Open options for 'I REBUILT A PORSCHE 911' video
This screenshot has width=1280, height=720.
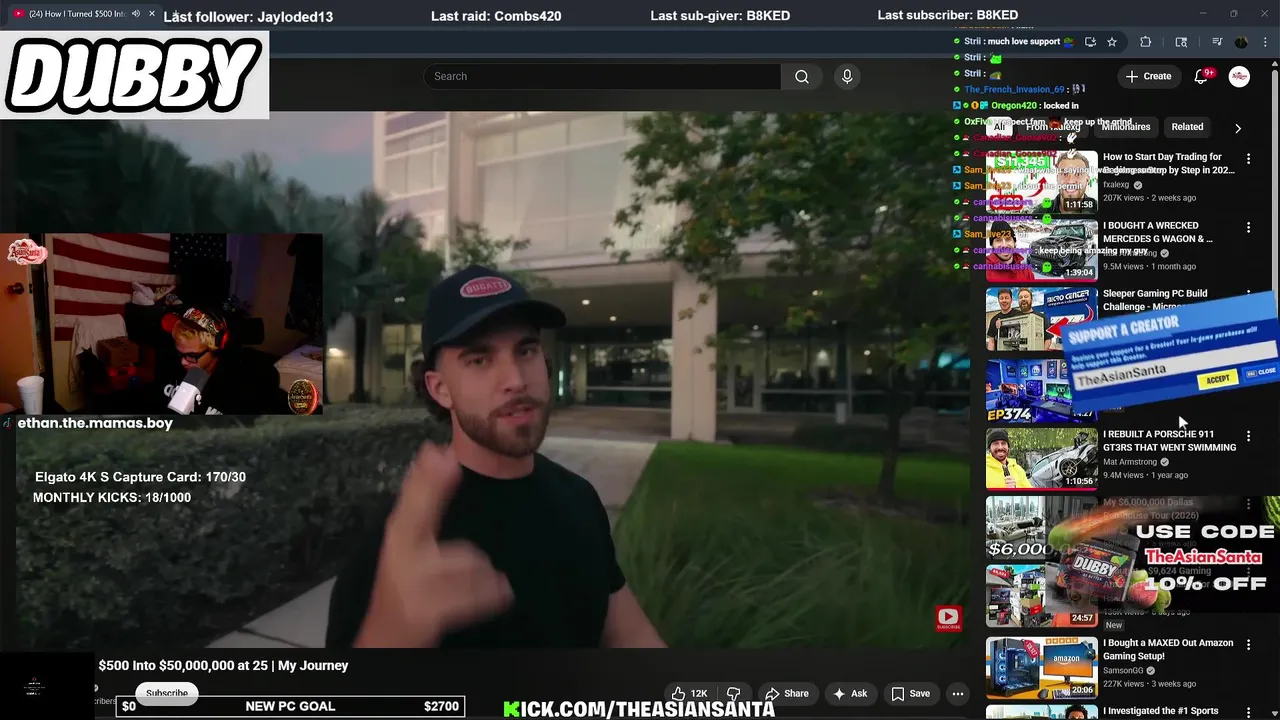[1248, 436]
